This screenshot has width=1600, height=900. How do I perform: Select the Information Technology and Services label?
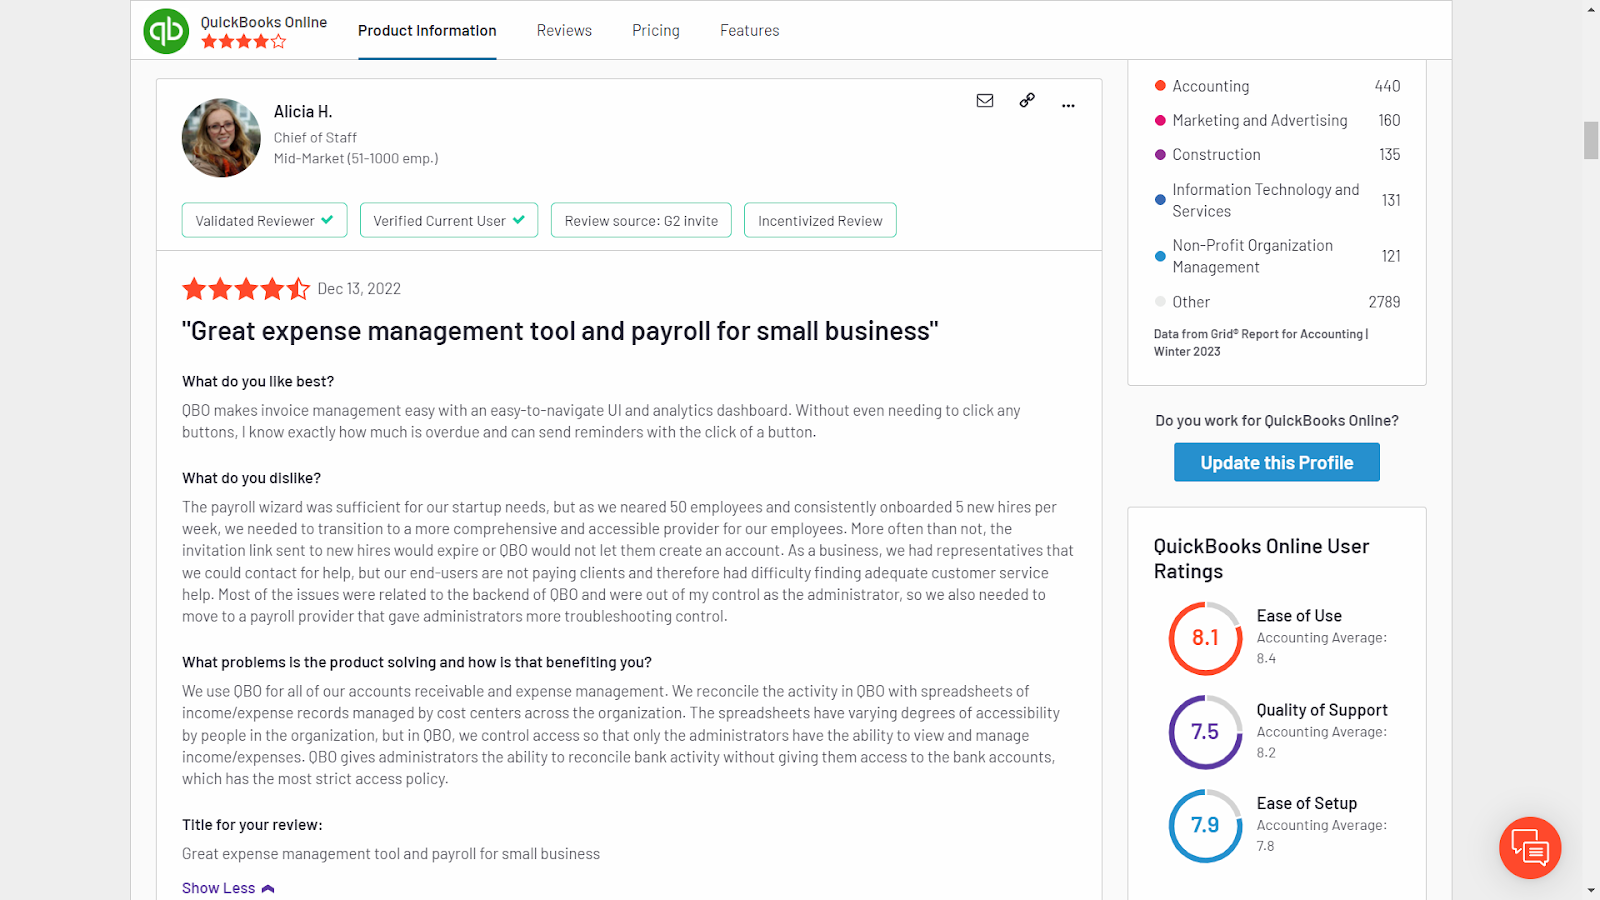coord(1266,200)
